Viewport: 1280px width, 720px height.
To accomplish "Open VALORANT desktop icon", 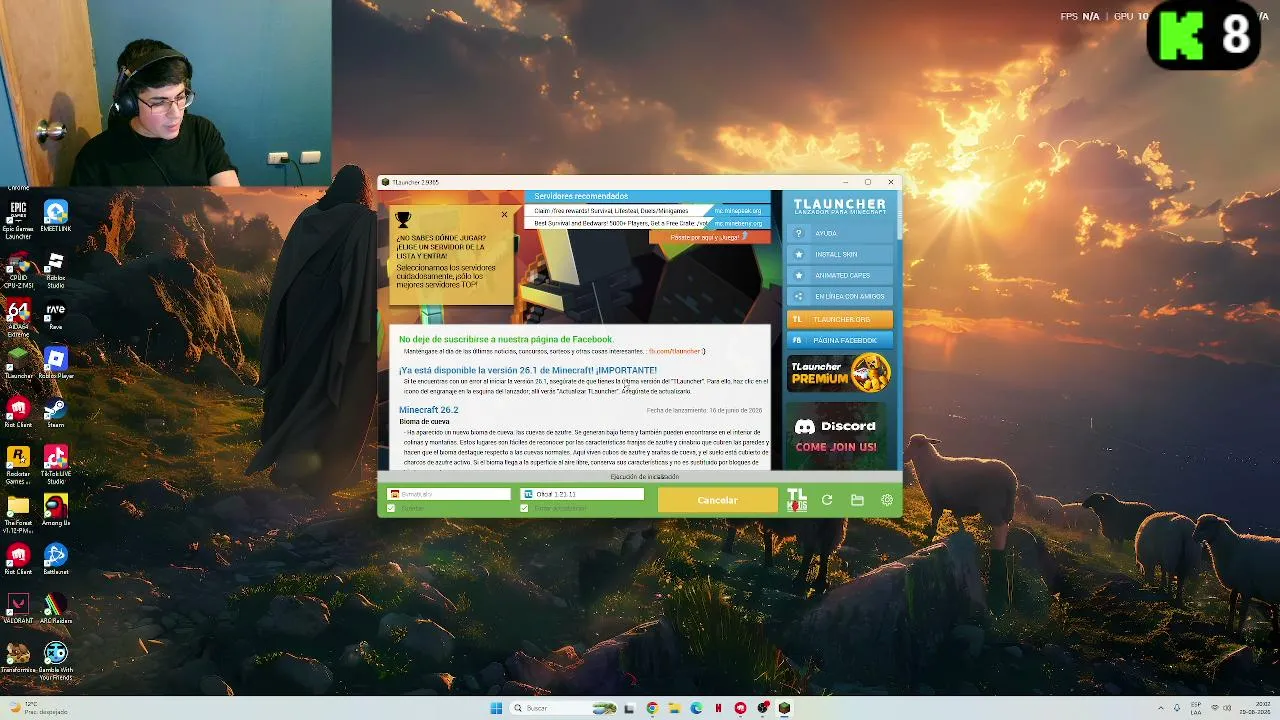I will click(x=18, y=609).
